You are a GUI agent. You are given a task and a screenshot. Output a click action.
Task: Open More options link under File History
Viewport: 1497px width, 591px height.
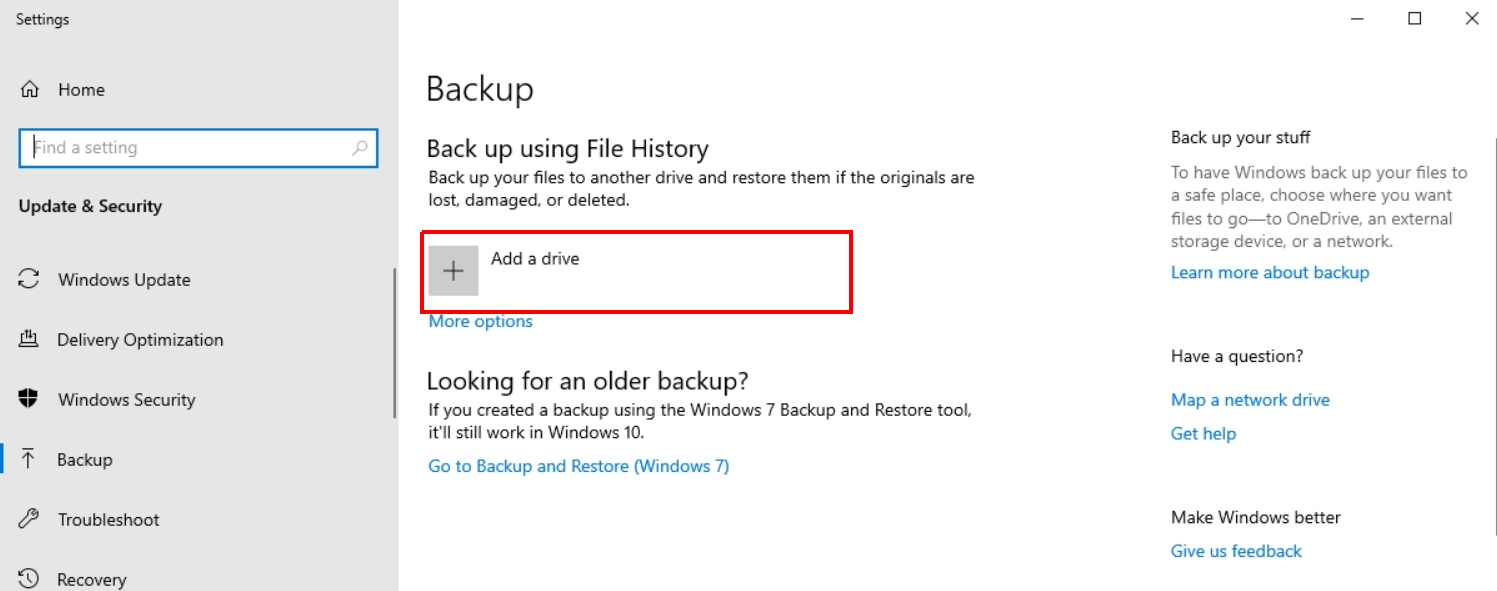coord(480,322)
